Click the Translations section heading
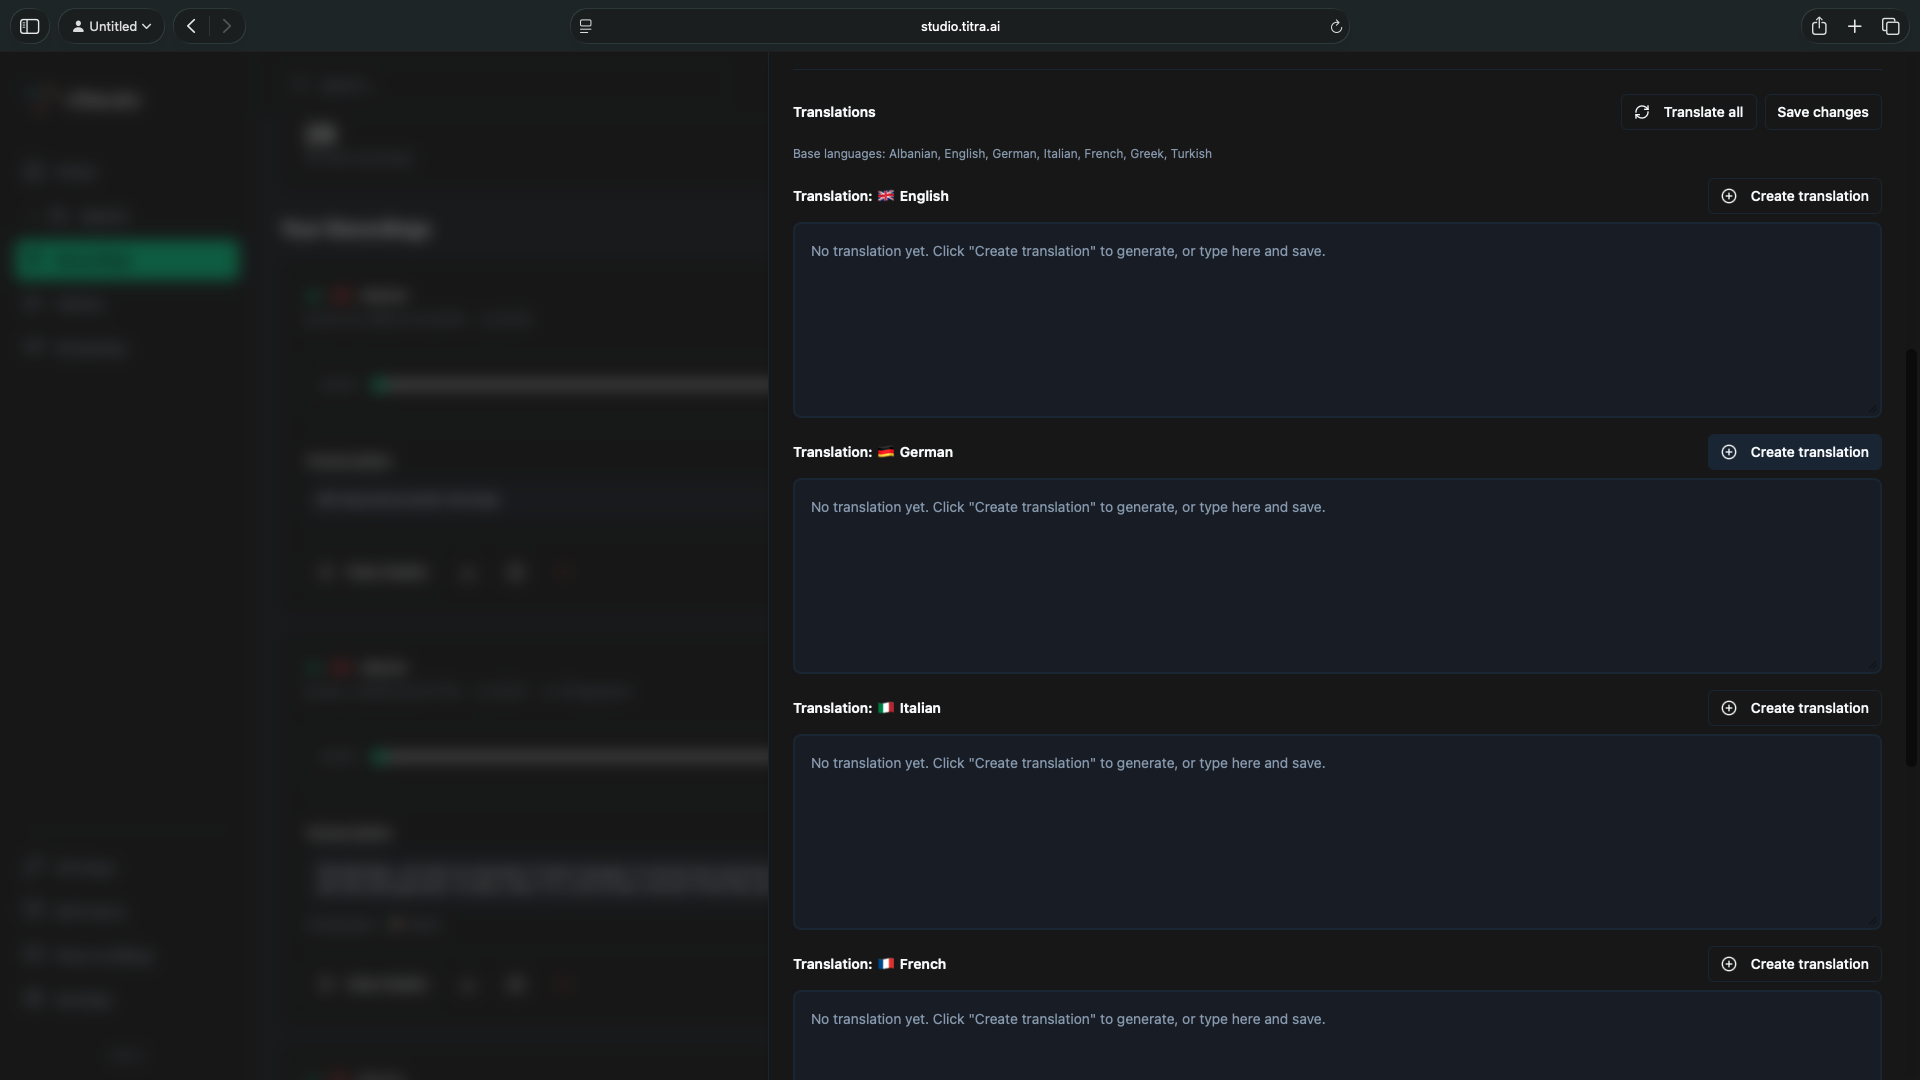Viewport: 1920px width, 1080px height. pos(834,112)
